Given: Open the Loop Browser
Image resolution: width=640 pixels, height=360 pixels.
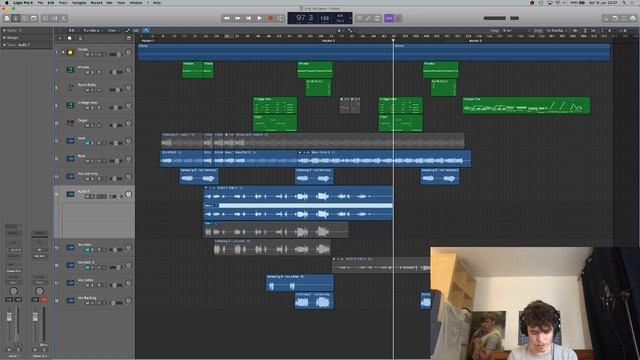Looking at the screenshot, I should 624,18.
